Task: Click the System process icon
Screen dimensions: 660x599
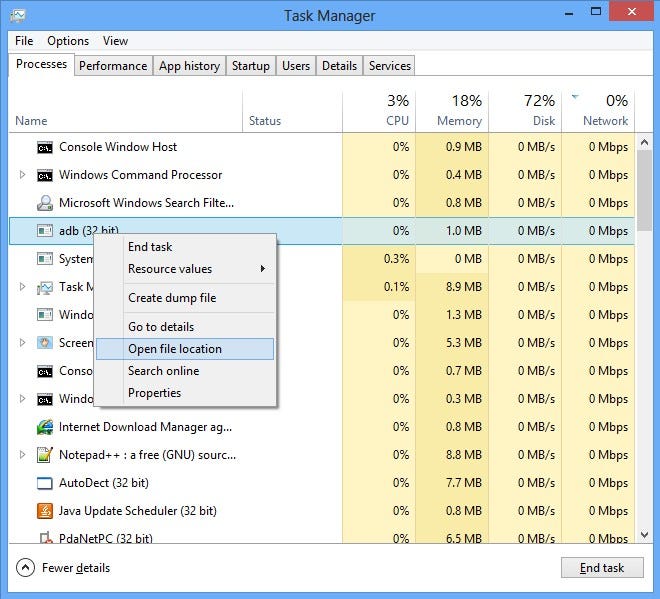Action: [x=45, y=258]
